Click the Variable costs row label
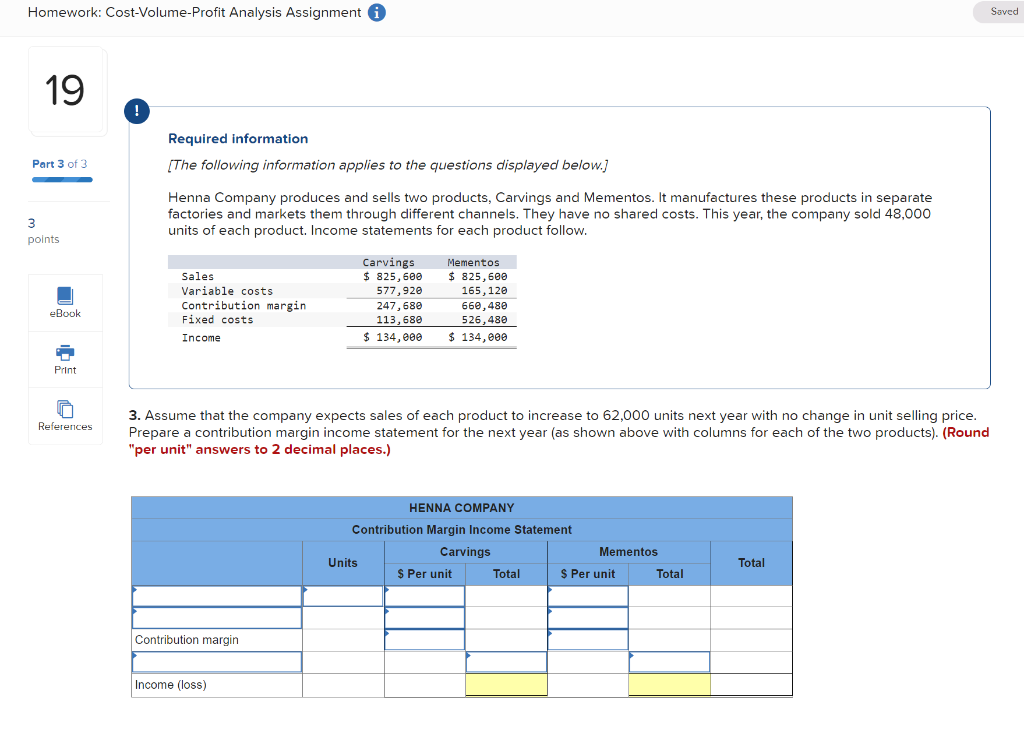The width and height of the screenshot is (1024, 747). click(x=227, y=291)
